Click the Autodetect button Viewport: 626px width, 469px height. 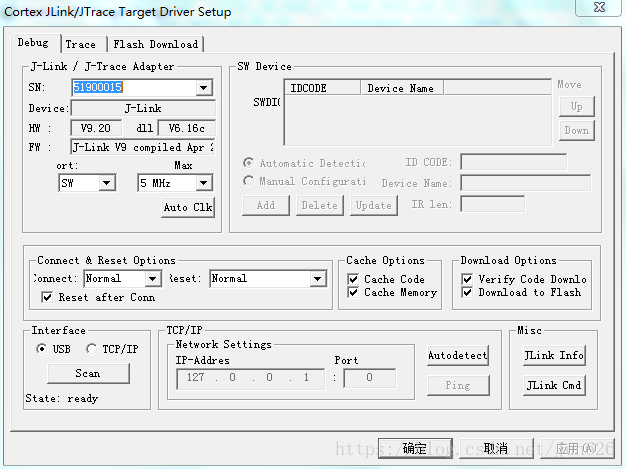point(458,356)
